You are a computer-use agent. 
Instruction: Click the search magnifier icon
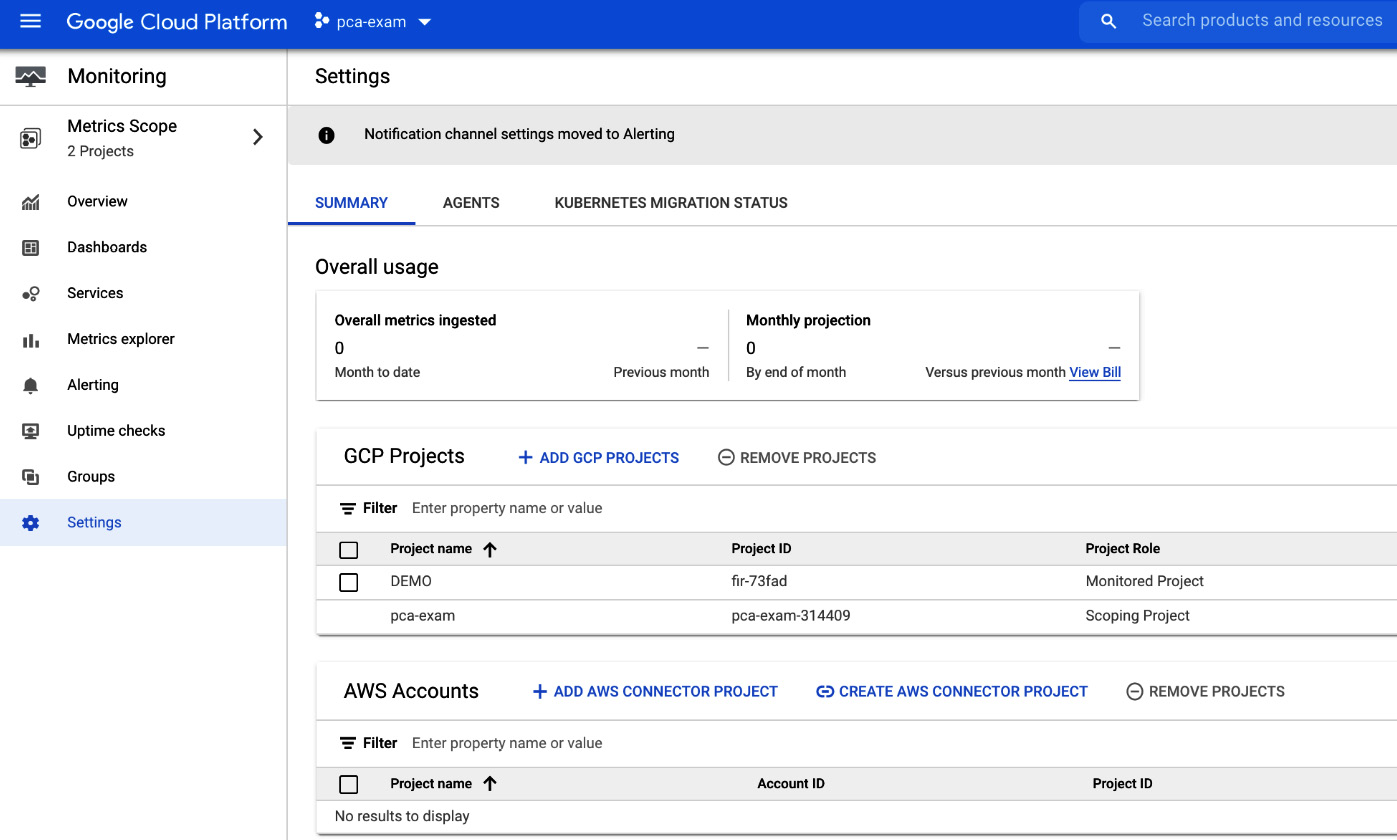pos(1108,21)
